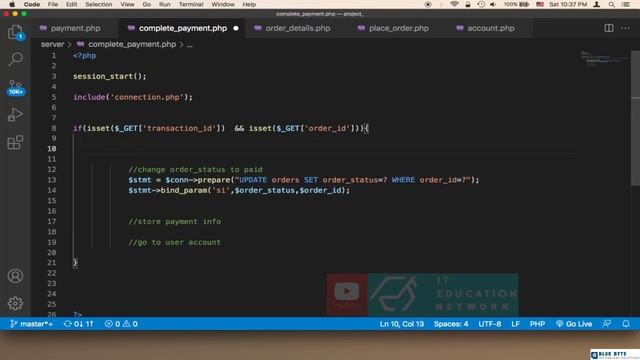The width and height of the screenshot is (640, 360).
Task: Change indentation via Spaces: 4
Action: 451,324
